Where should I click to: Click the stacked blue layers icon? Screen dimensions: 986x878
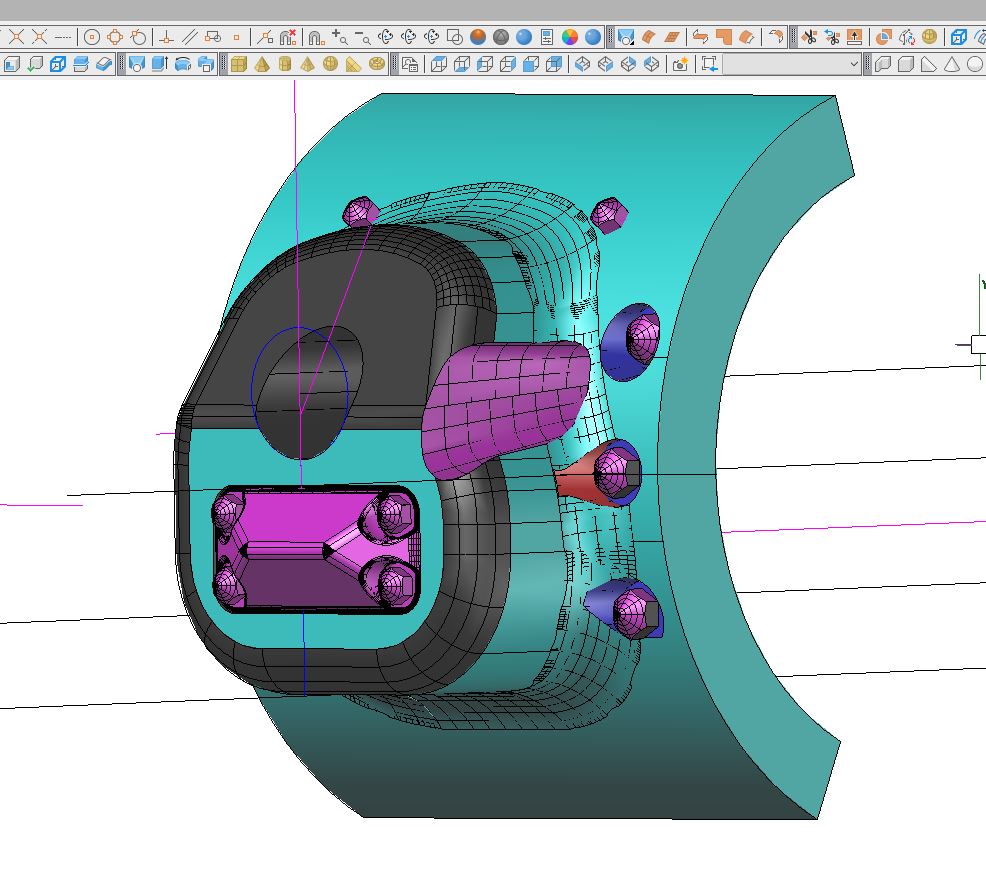(x=81, y=64)
